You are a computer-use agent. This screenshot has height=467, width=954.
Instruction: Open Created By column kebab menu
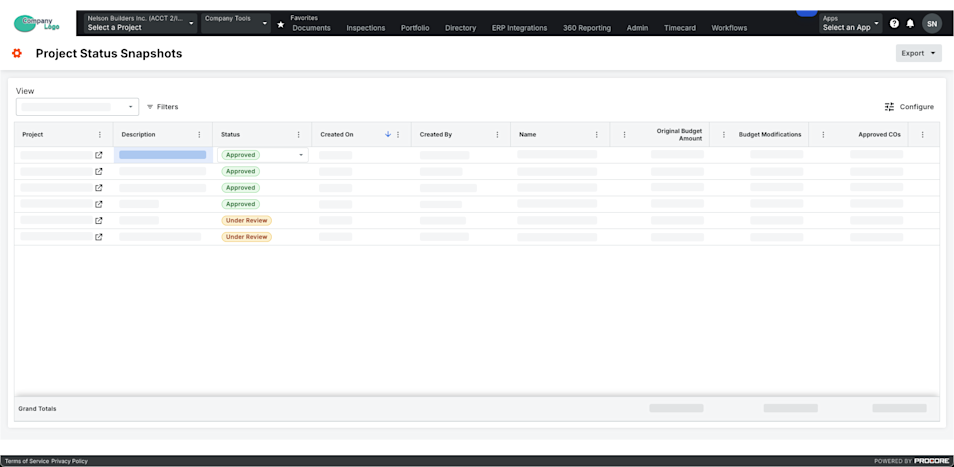(x=497, y=134)
